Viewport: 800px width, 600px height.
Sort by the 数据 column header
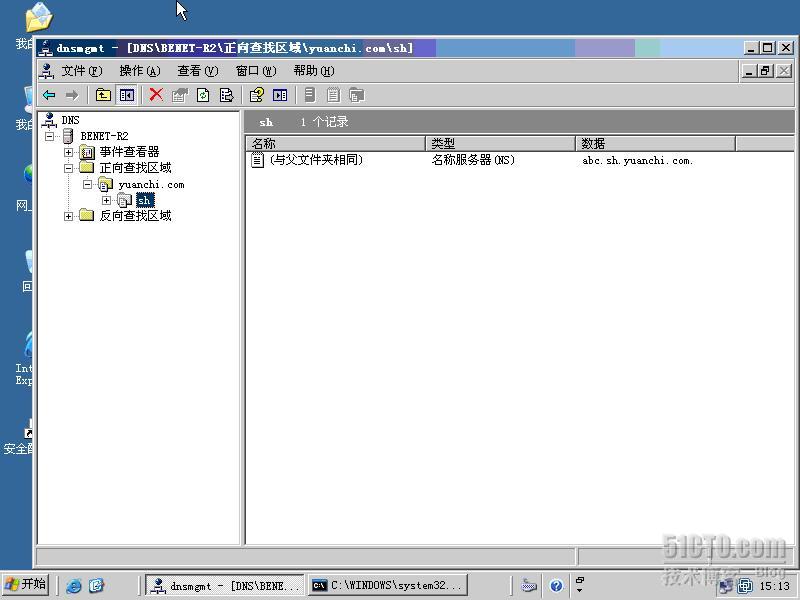655,144
